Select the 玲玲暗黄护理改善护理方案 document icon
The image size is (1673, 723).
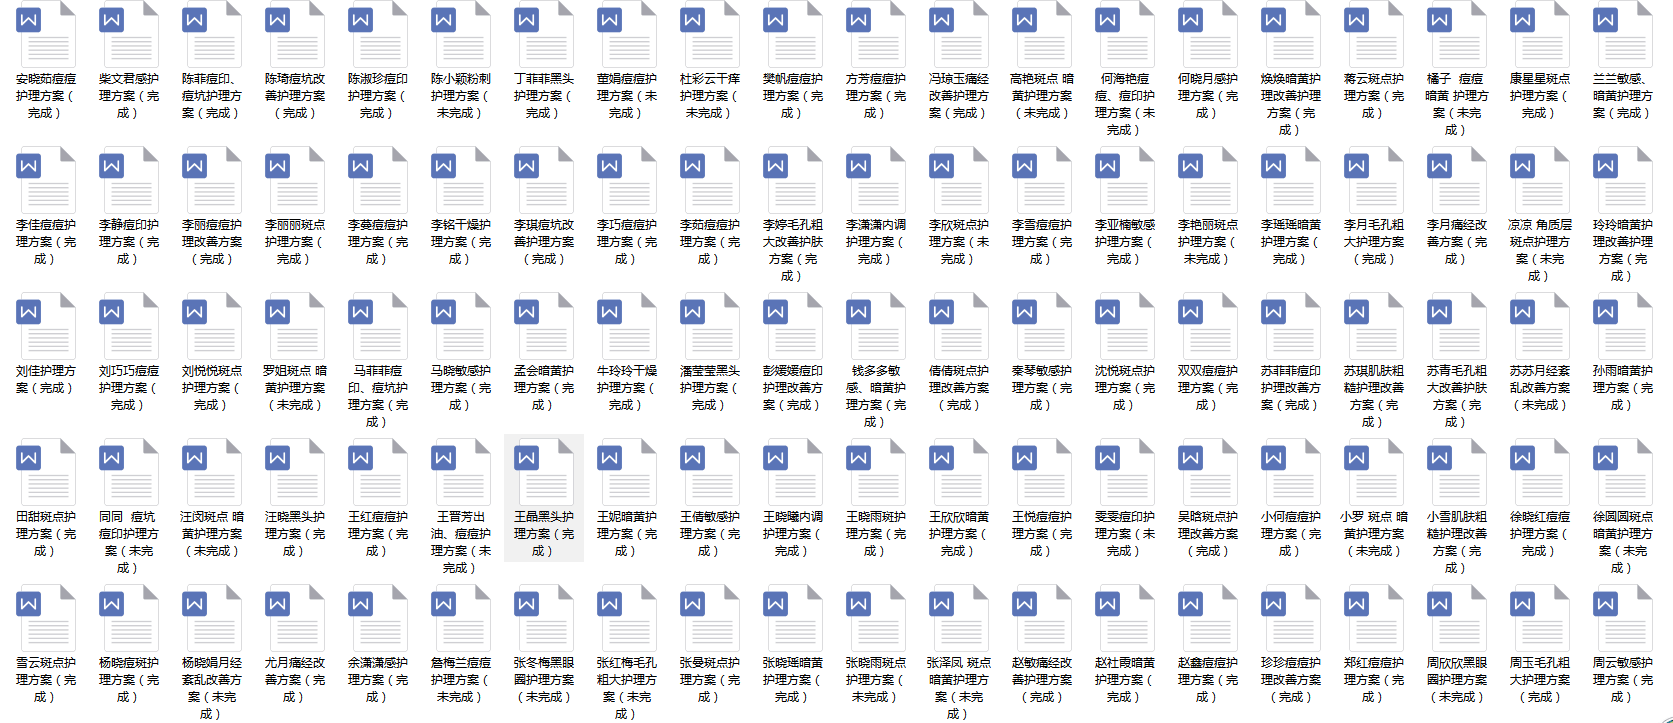click(x=1622, y=180)
